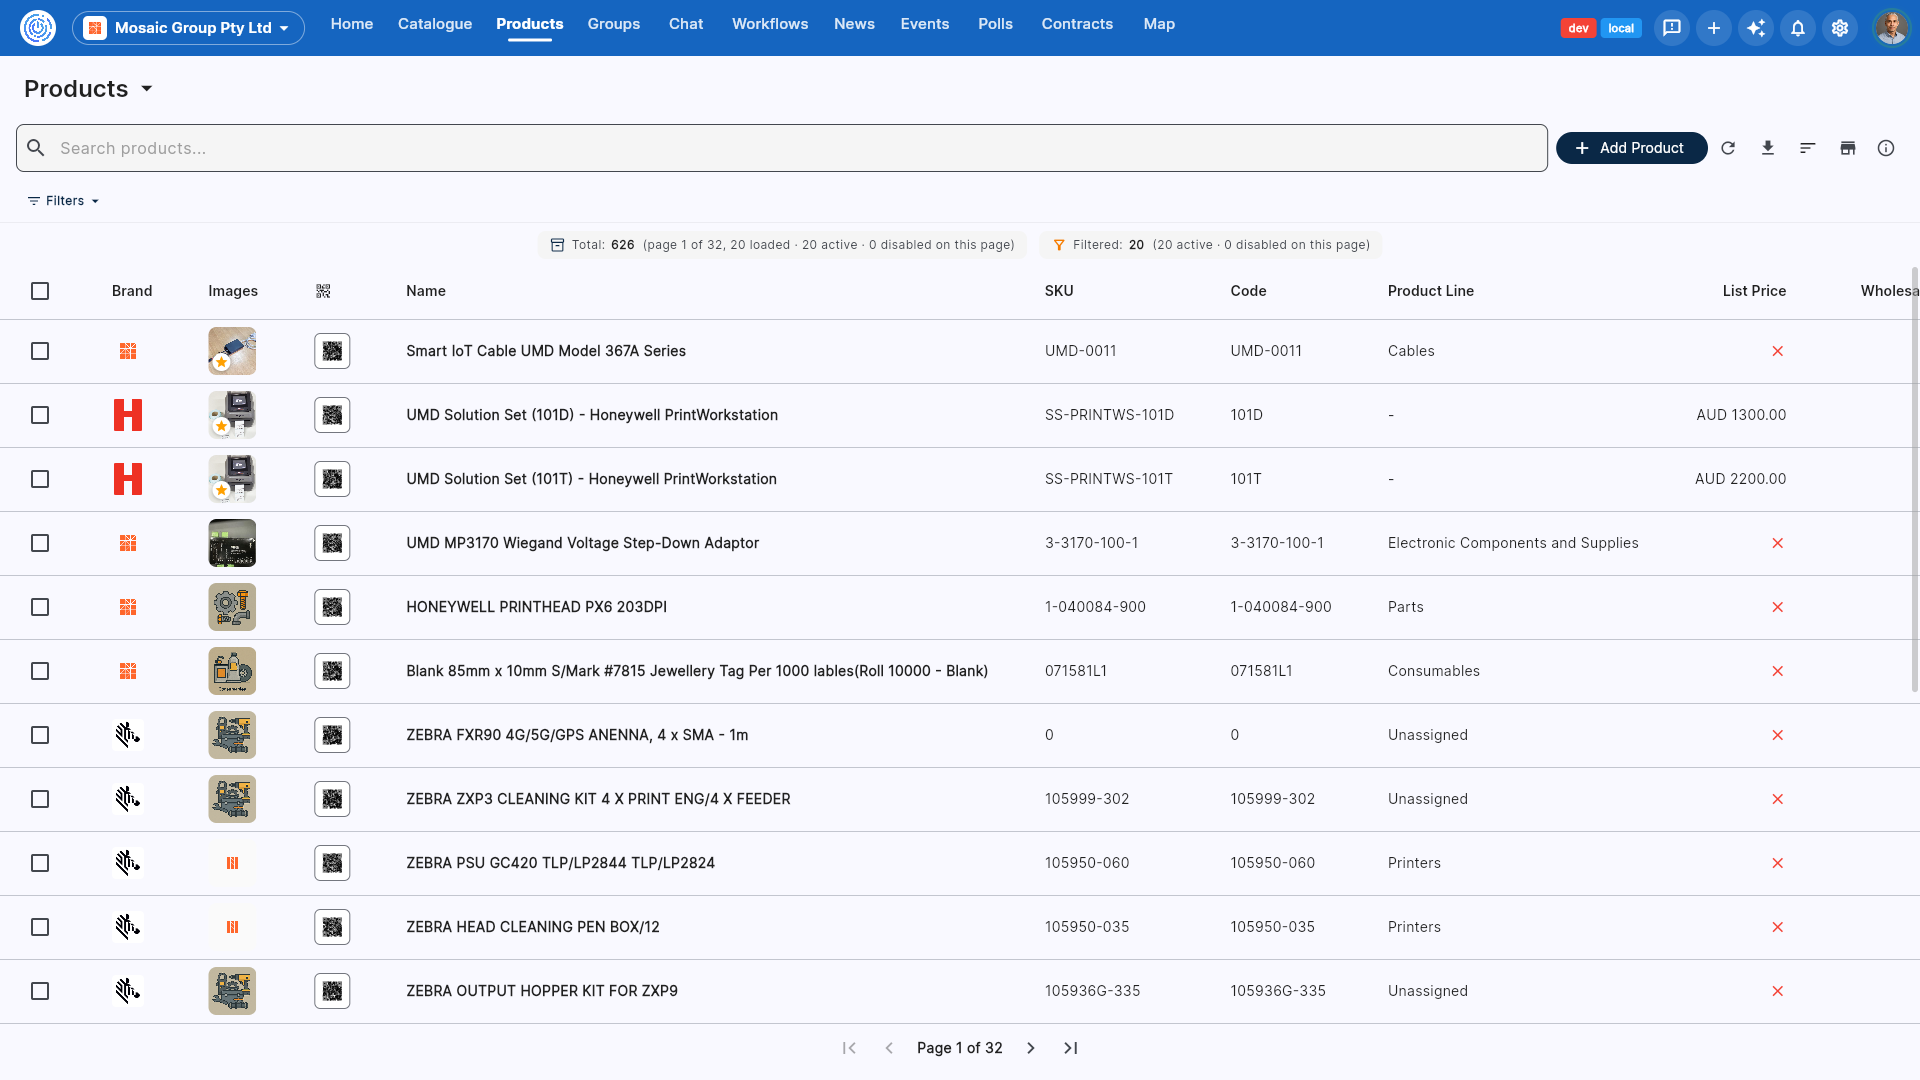Image resolution: width=1920 pixels, height=1080 pixels.
Task: Click the storefront view icon
Action: [1847, 148]
